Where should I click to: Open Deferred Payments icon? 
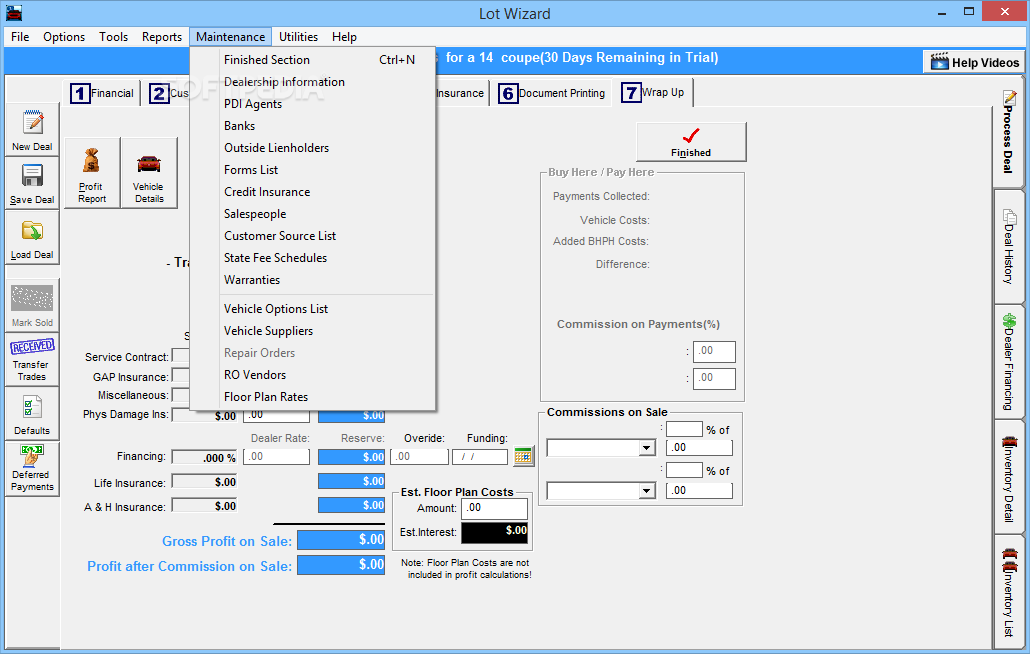pos(32,456)
